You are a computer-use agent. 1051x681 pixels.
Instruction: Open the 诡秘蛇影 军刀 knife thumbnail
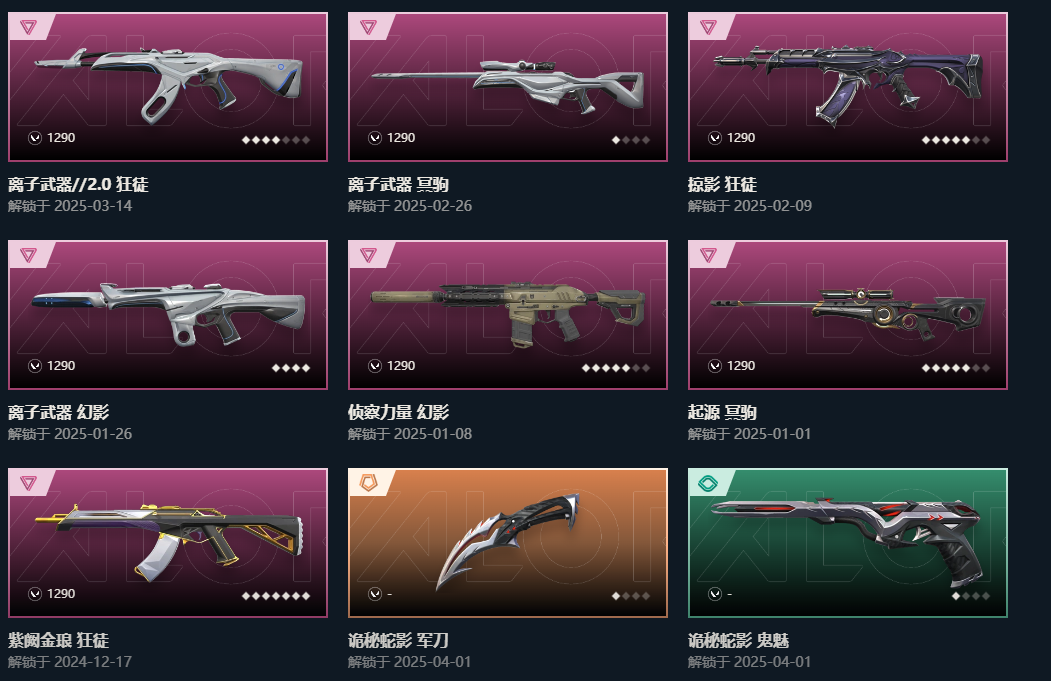508,543
